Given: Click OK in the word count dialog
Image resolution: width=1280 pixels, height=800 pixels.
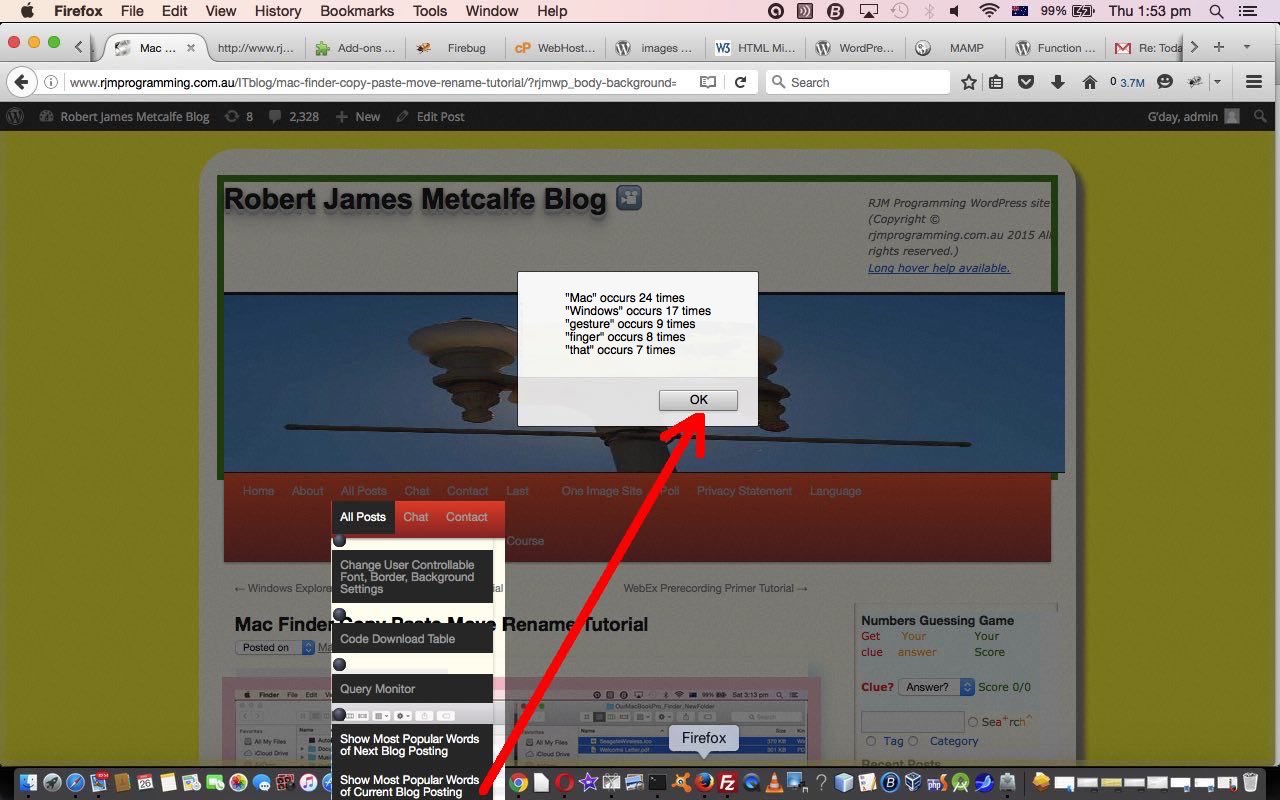Looking at the screenshot, I should (698, 400).
